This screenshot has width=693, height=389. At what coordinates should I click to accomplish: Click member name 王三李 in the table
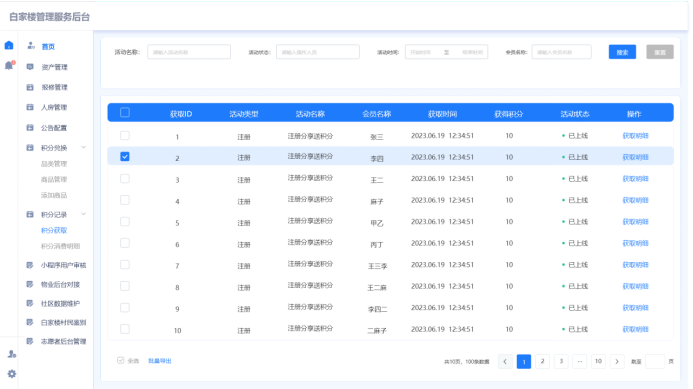(377, 266)
